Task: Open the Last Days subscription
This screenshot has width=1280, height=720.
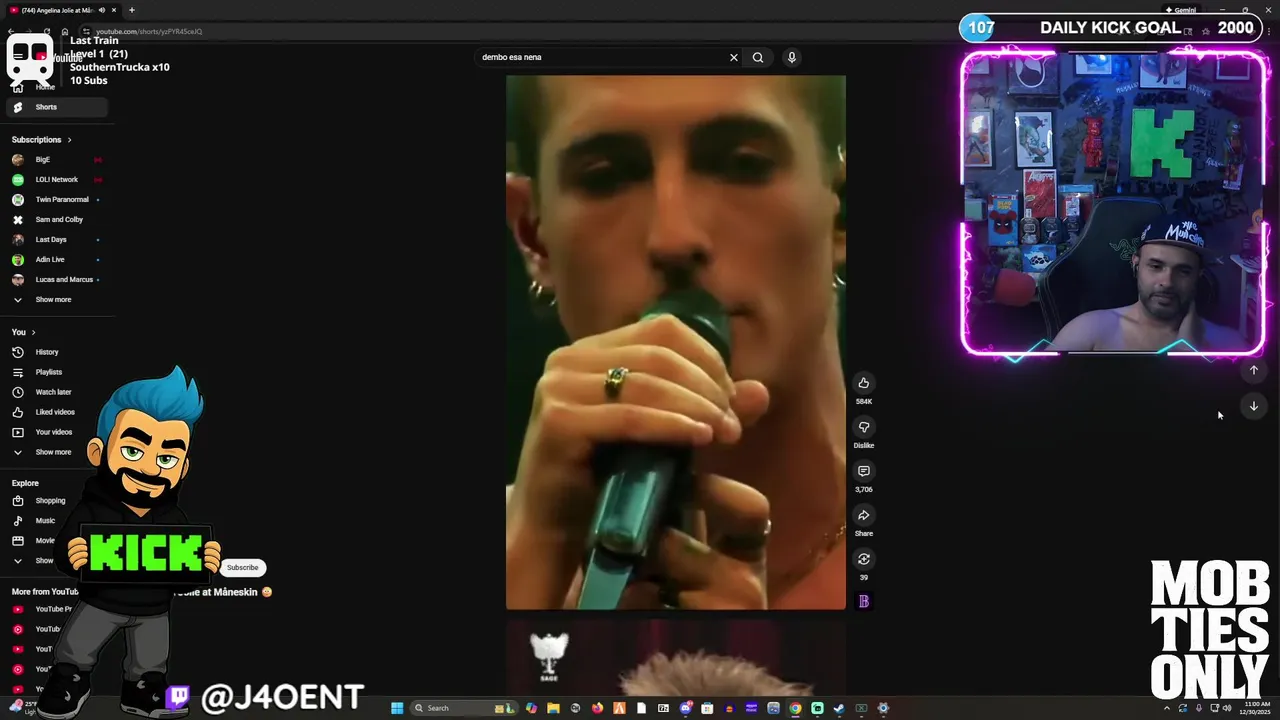Action: (55, 240)
